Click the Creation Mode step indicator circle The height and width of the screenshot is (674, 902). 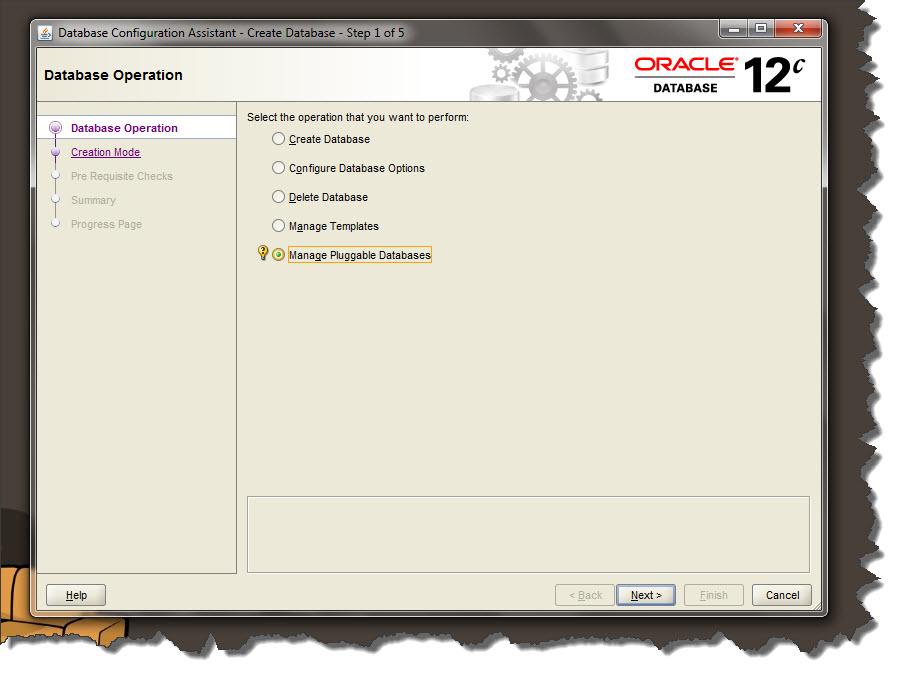coord(57,152)
